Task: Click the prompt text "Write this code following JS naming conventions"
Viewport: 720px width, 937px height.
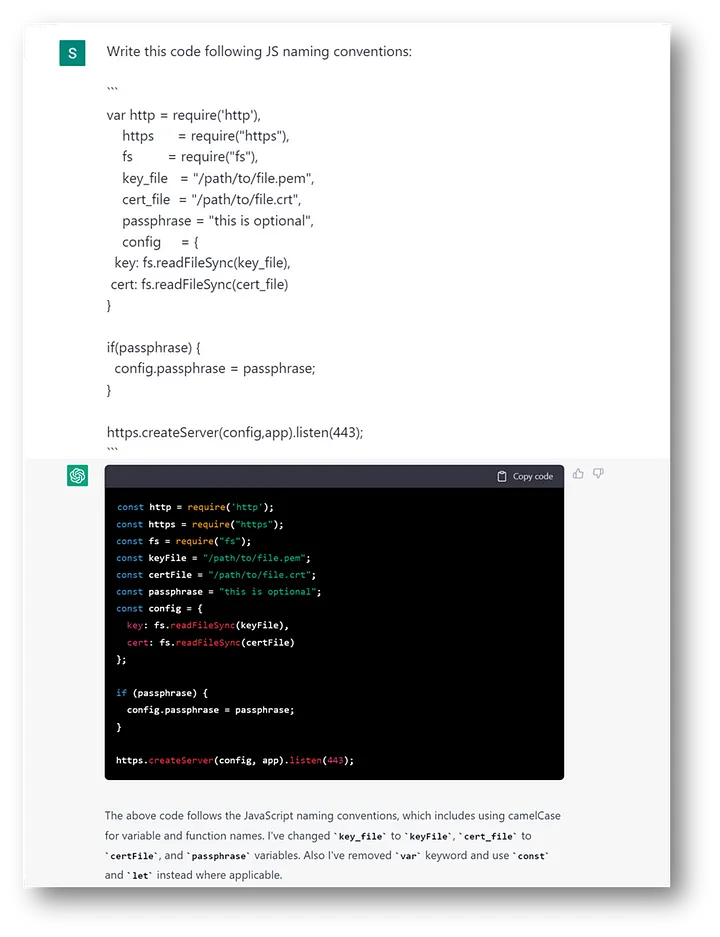Action: pos(259,51)
